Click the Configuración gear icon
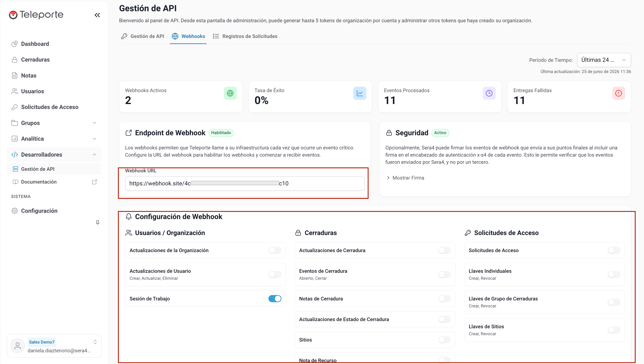Image resolution: width=644 pixels, height=364 pixels. point(14,211)
